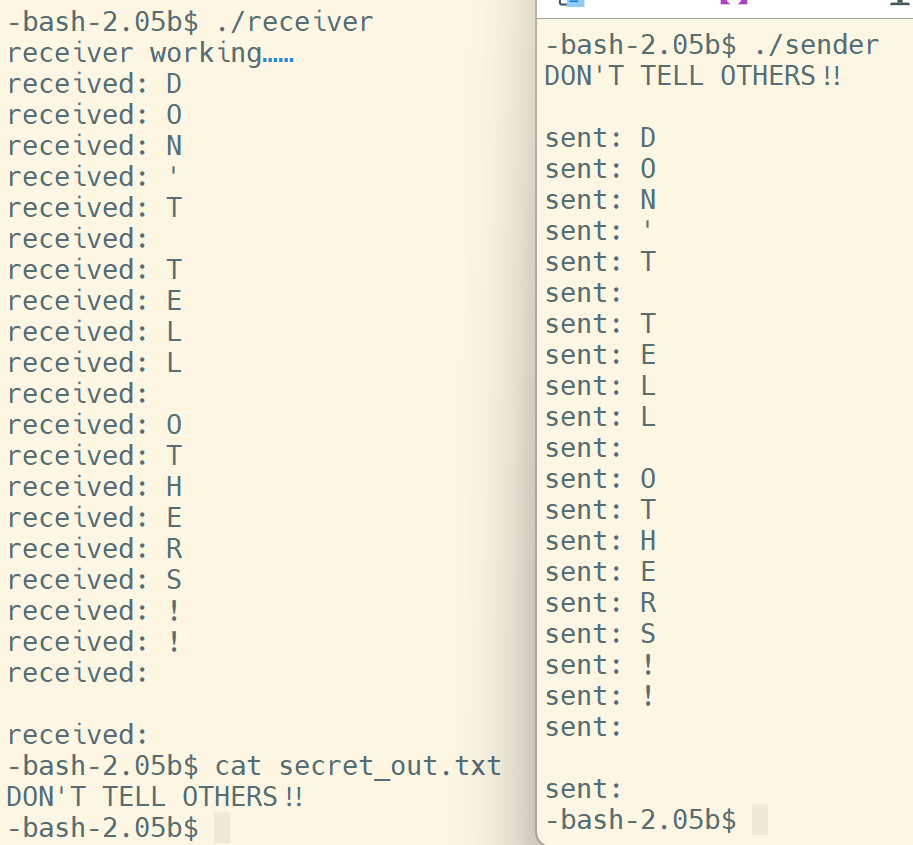Click the 'sent: D' line
Image resolution: width=913 pixels, height=845 pixels.
coord(601,139)
